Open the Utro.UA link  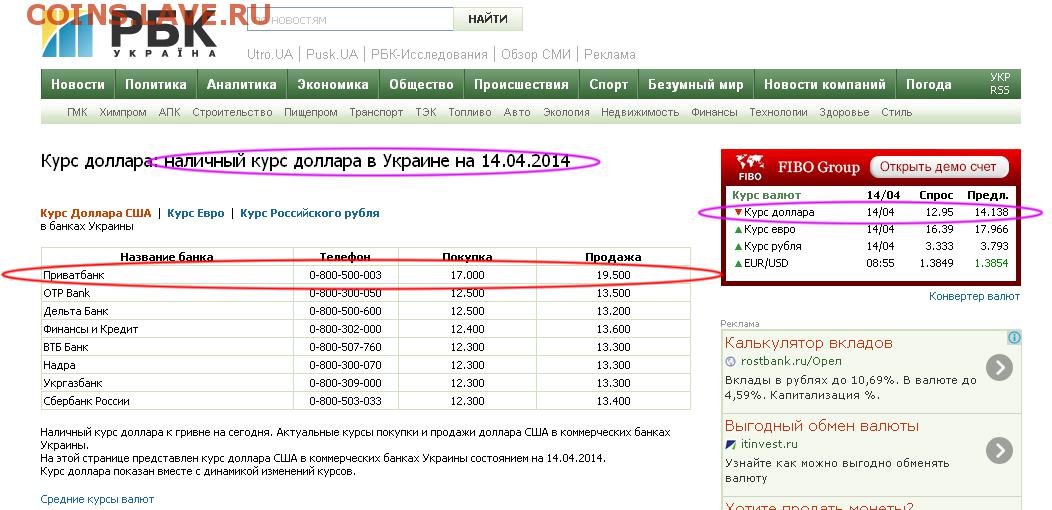[x=270, y=54]
